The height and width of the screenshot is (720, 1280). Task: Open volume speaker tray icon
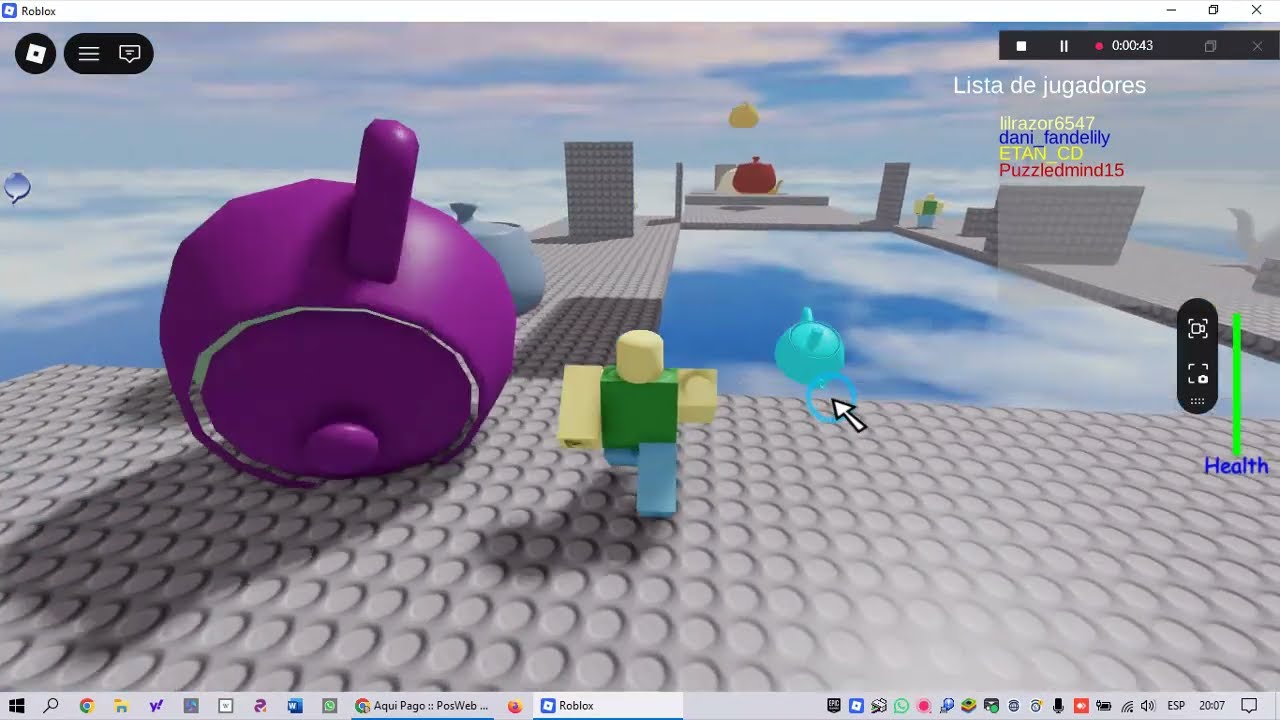pyautogui.click(x=1147, y=706)
